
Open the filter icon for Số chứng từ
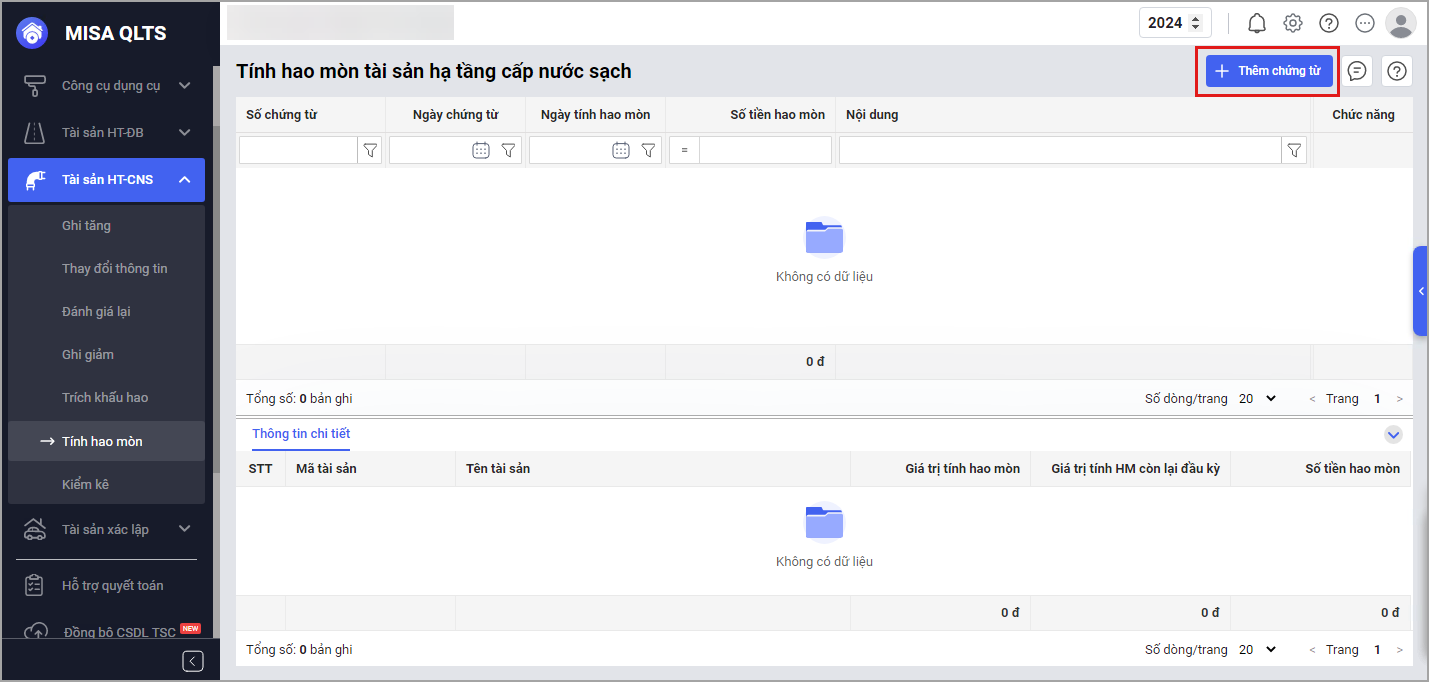tap(370, 150)
